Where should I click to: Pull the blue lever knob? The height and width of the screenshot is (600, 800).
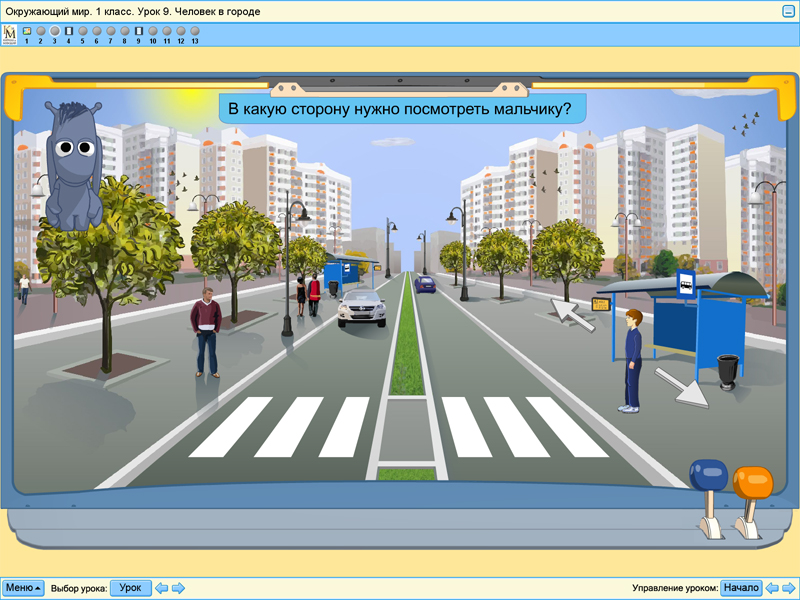pyautogui.click(x=709, y=476)
